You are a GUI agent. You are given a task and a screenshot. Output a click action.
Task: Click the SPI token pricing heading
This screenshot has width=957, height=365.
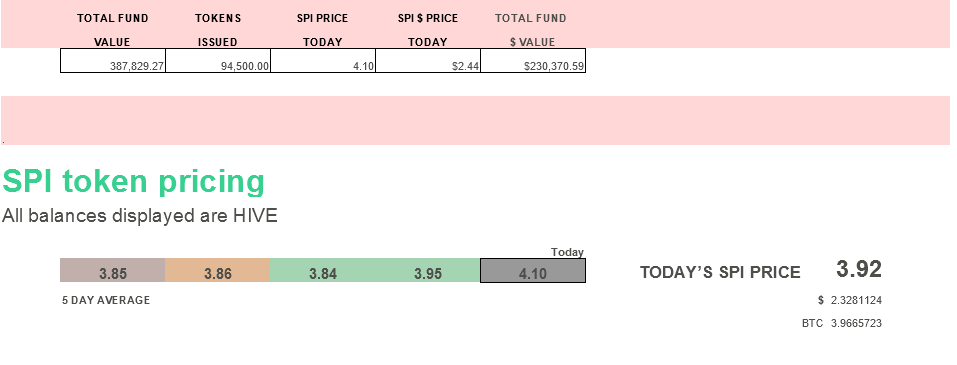pos(134,181)
